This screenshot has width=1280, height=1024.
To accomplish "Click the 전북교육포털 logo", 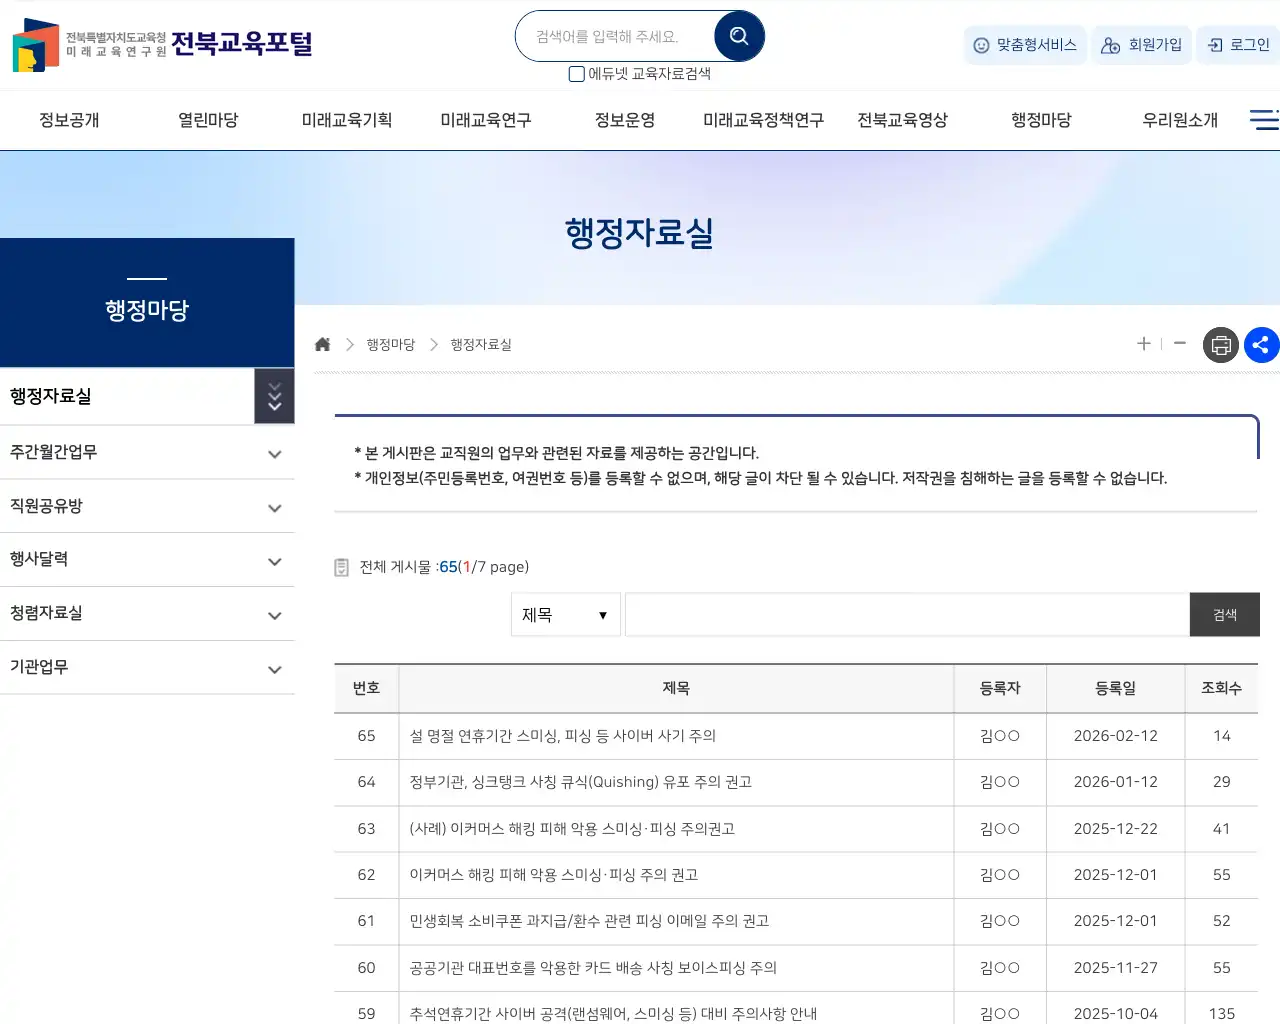I will click(x=160, y=44).
